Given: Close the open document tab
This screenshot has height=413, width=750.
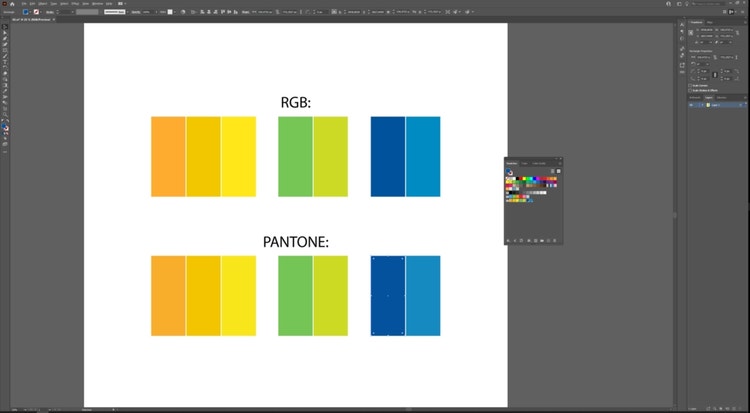Looking at the screenshot, I should click(x=54, y=20).
